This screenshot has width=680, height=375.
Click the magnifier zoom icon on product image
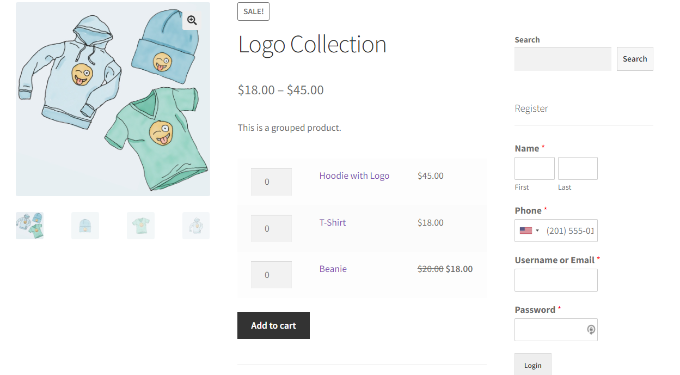coord(192,20)
